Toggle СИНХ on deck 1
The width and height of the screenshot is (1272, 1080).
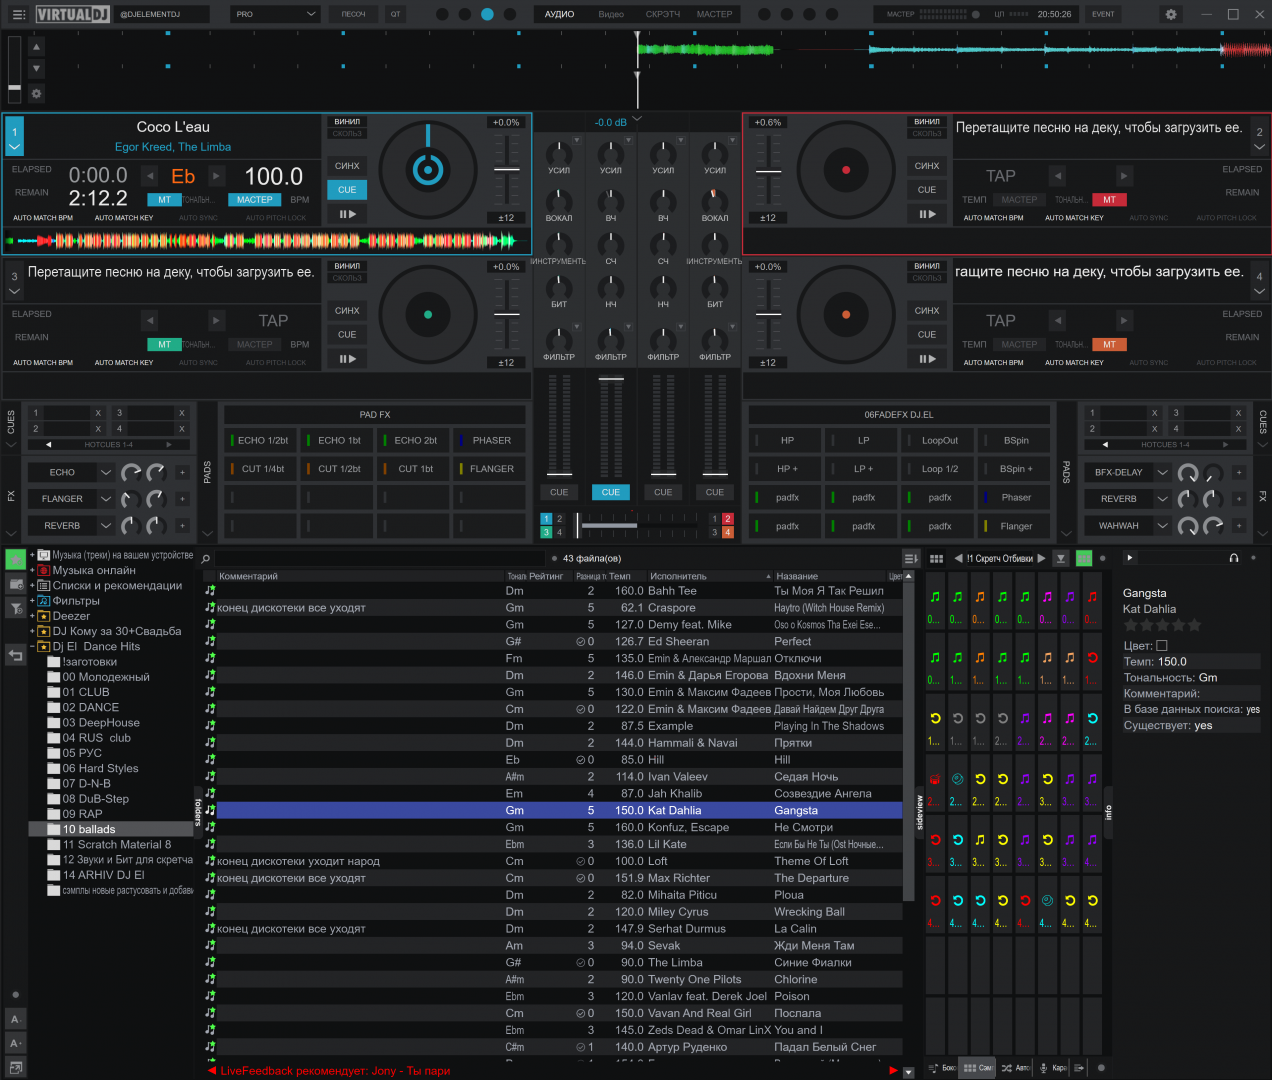[347, 166]
